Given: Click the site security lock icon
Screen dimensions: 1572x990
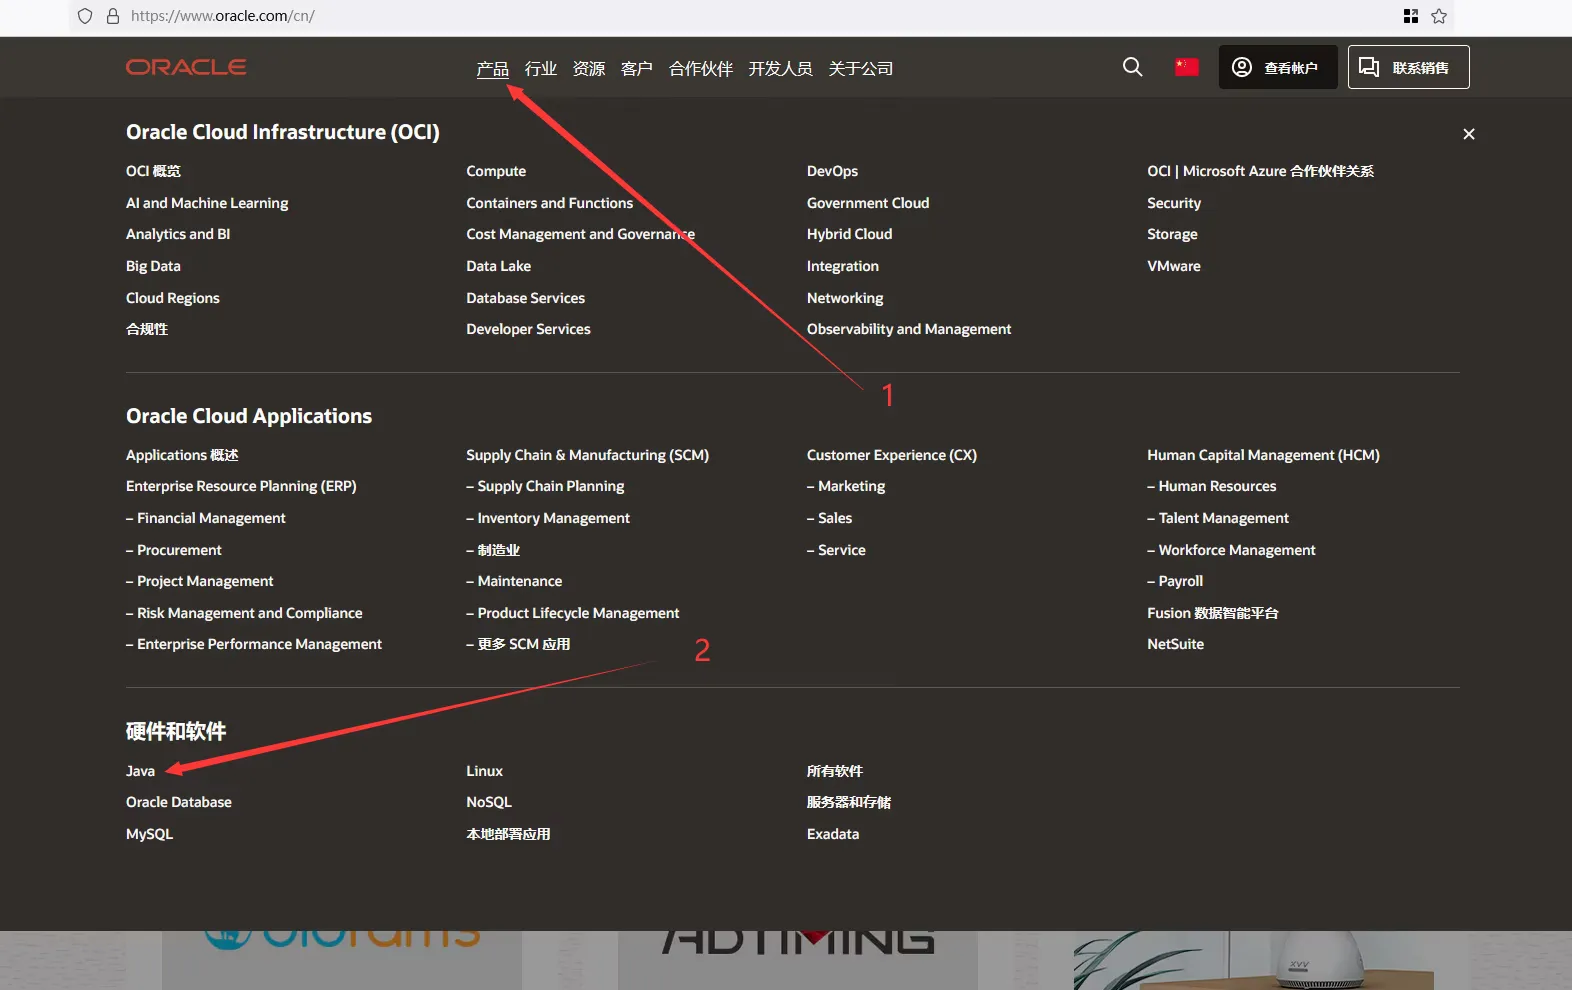Looking at the screenshot, I should (113, 16).
